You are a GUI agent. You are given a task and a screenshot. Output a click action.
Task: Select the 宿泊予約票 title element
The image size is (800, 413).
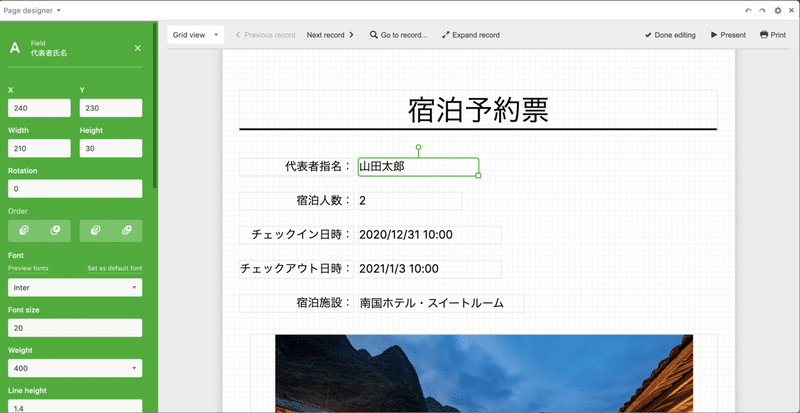[x=478, y=110]
